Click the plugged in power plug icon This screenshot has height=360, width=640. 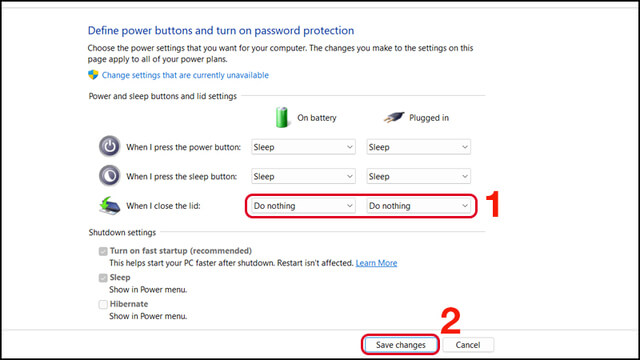click(x=394, y=118)
